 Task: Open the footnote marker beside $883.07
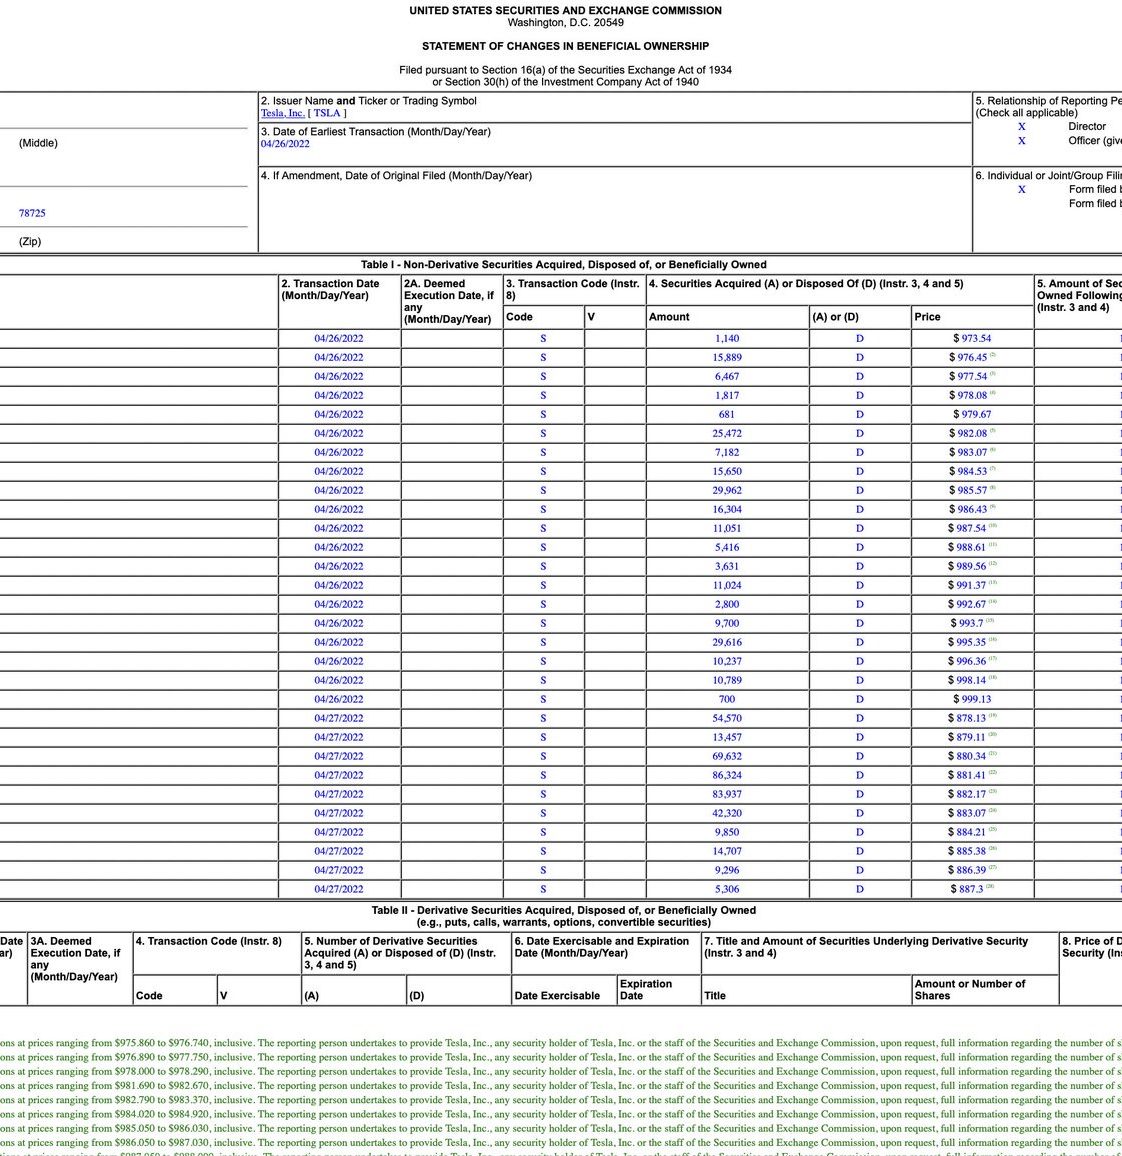click(992, 811)
